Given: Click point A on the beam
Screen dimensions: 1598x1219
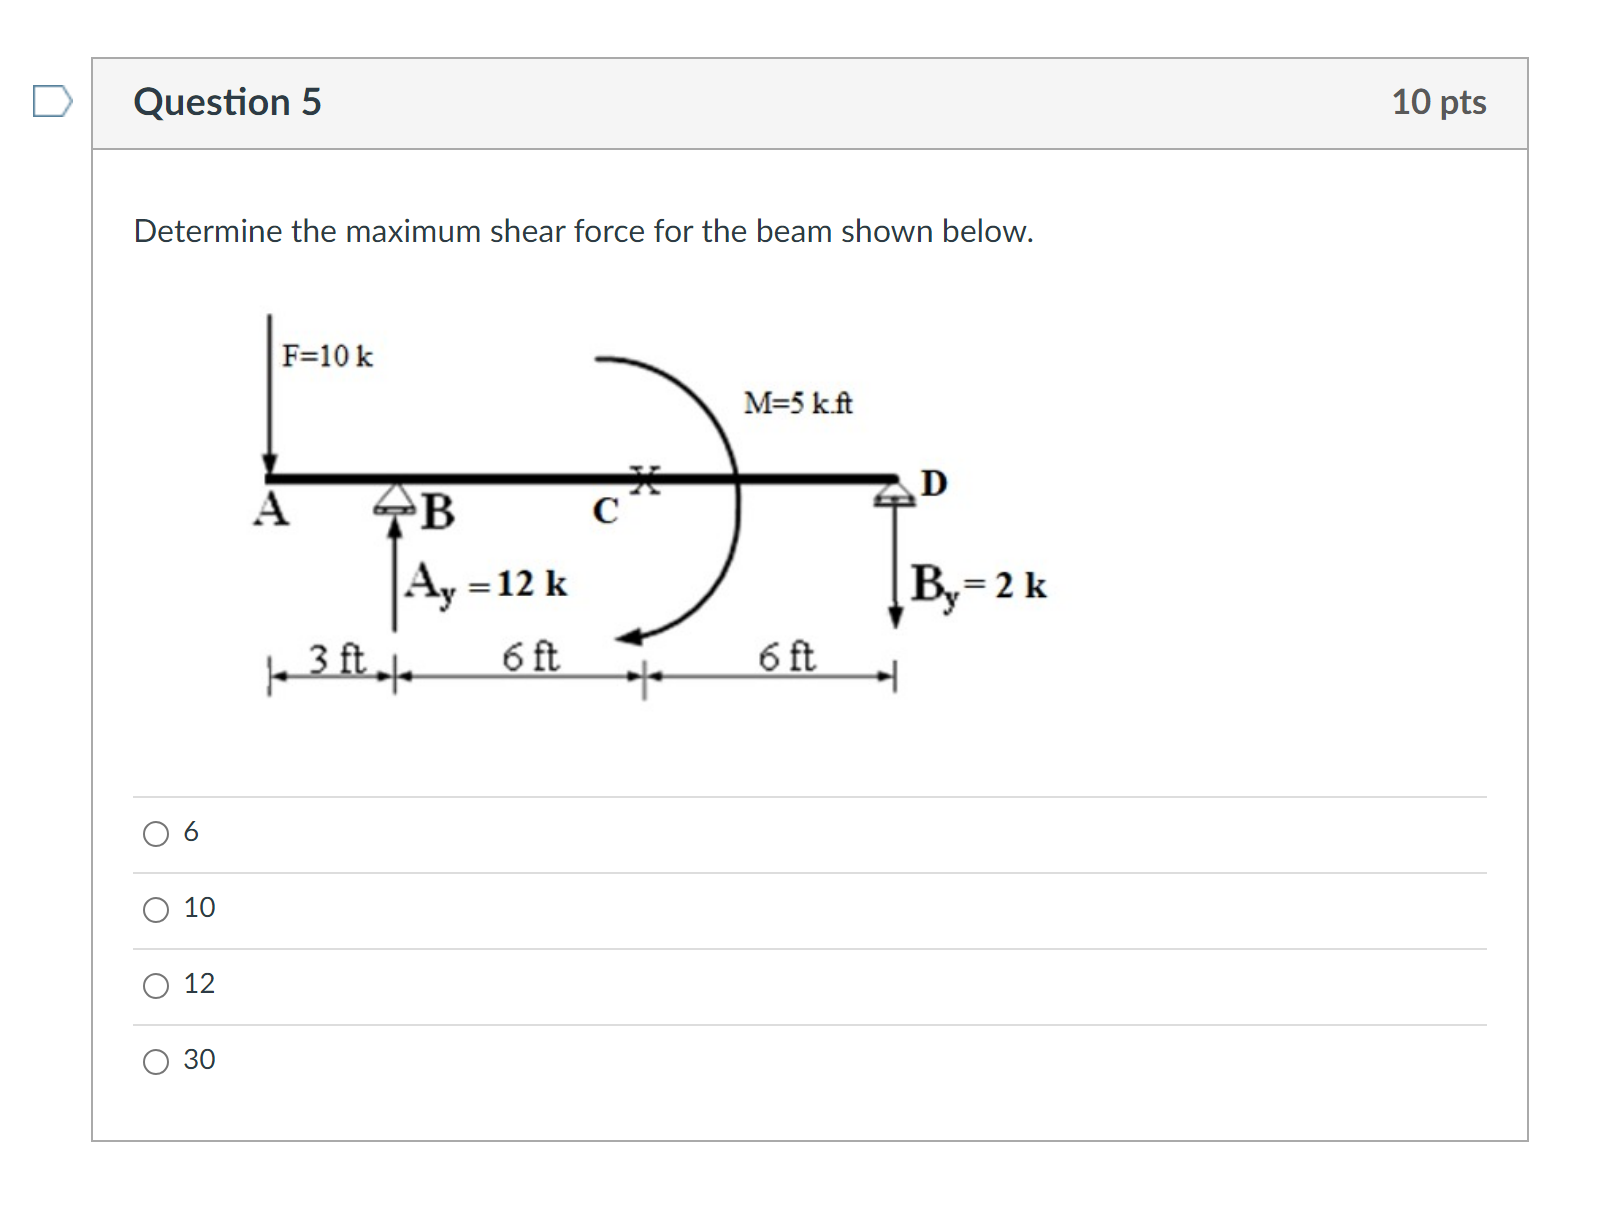Looking at the screenshot, I should [268, 506].
